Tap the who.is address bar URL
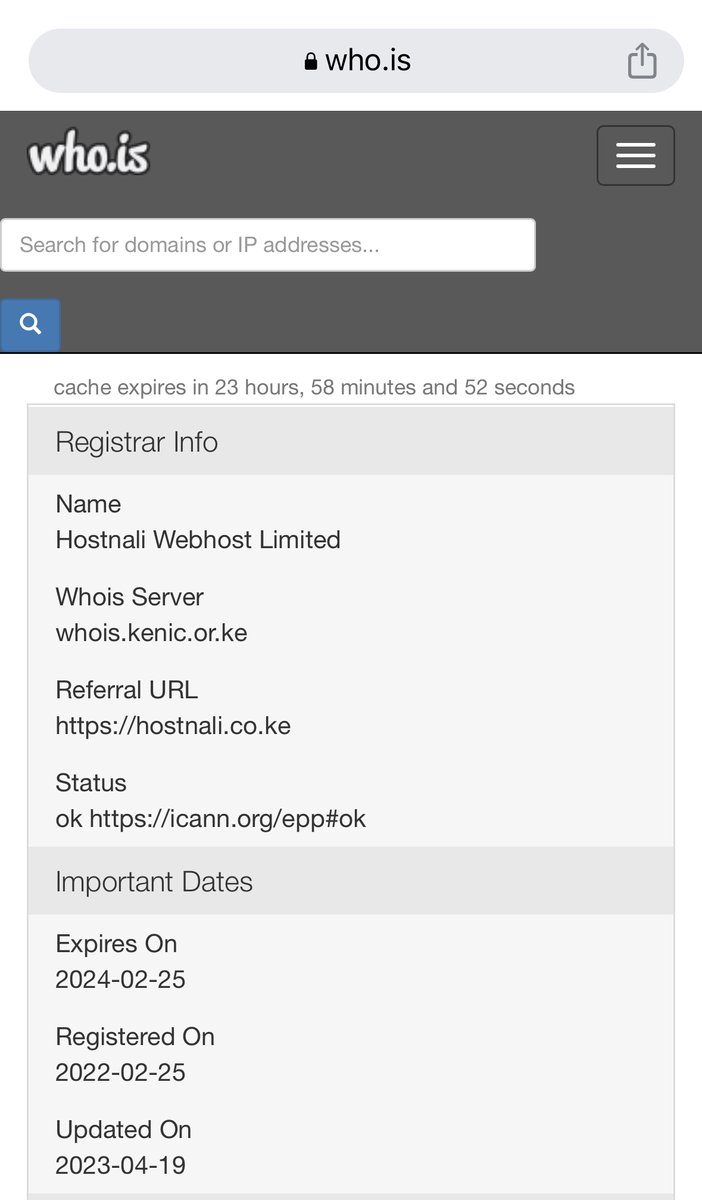The image size is (702, 1200). click(368, 61)
